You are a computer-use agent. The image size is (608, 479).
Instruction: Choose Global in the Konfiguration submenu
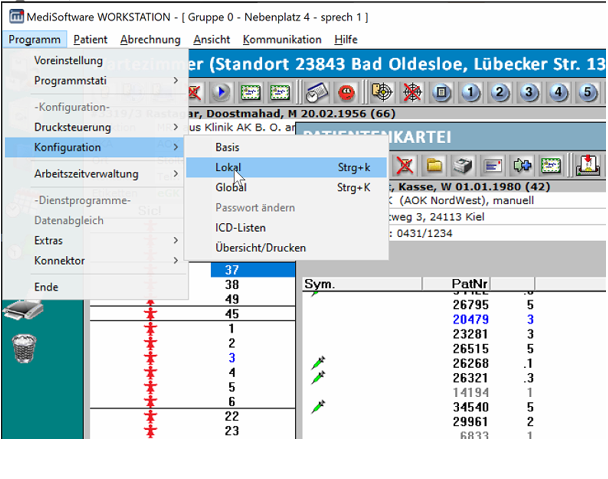(x=286, y=187)
